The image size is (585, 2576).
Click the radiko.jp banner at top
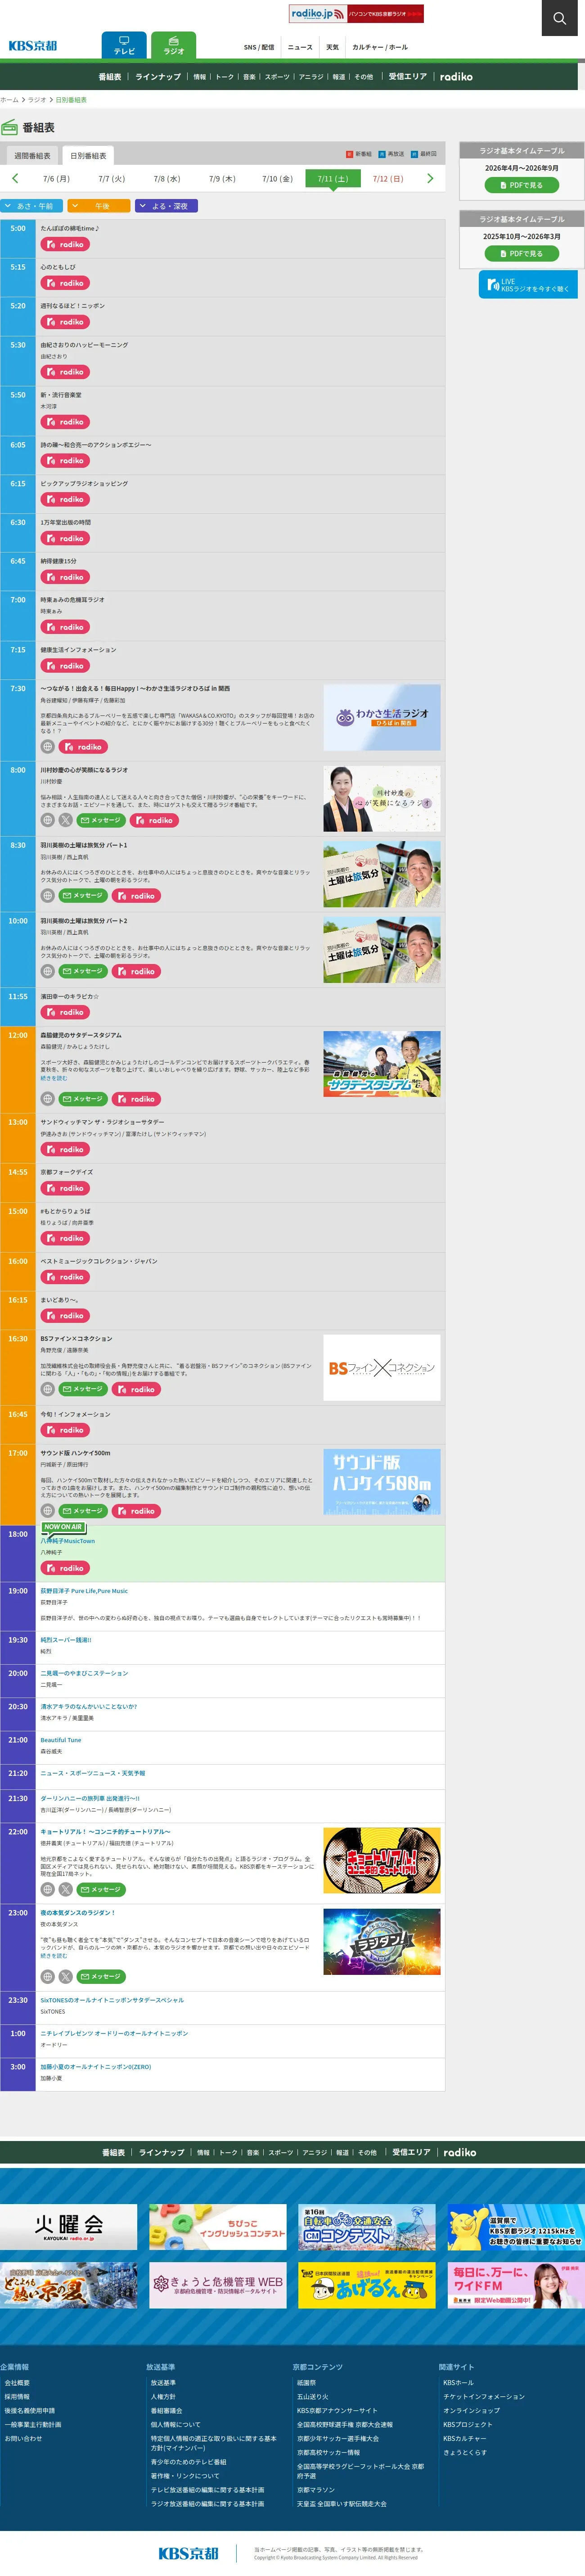click(356, 14)
